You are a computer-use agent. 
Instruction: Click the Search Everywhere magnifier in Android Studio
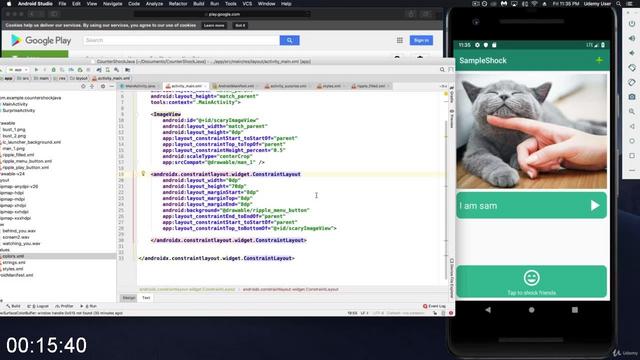click(442, 70)
